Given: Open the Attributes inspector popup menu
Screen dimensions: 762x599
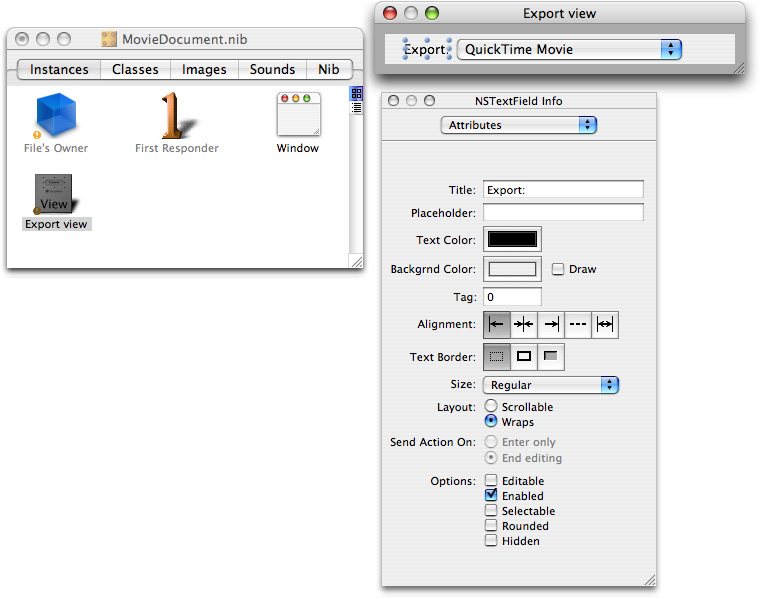Looking at the screenshot, I should pyautogui.click(x=519, y=125).
